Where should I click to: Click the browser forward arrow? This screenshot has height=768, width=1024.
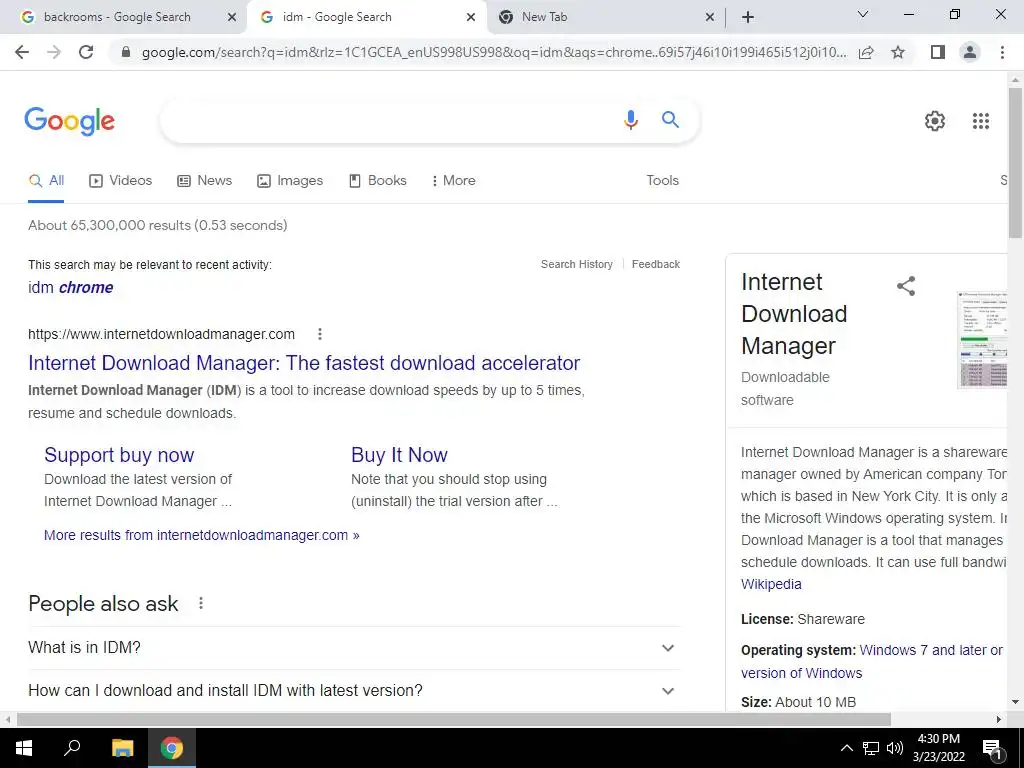54,52
